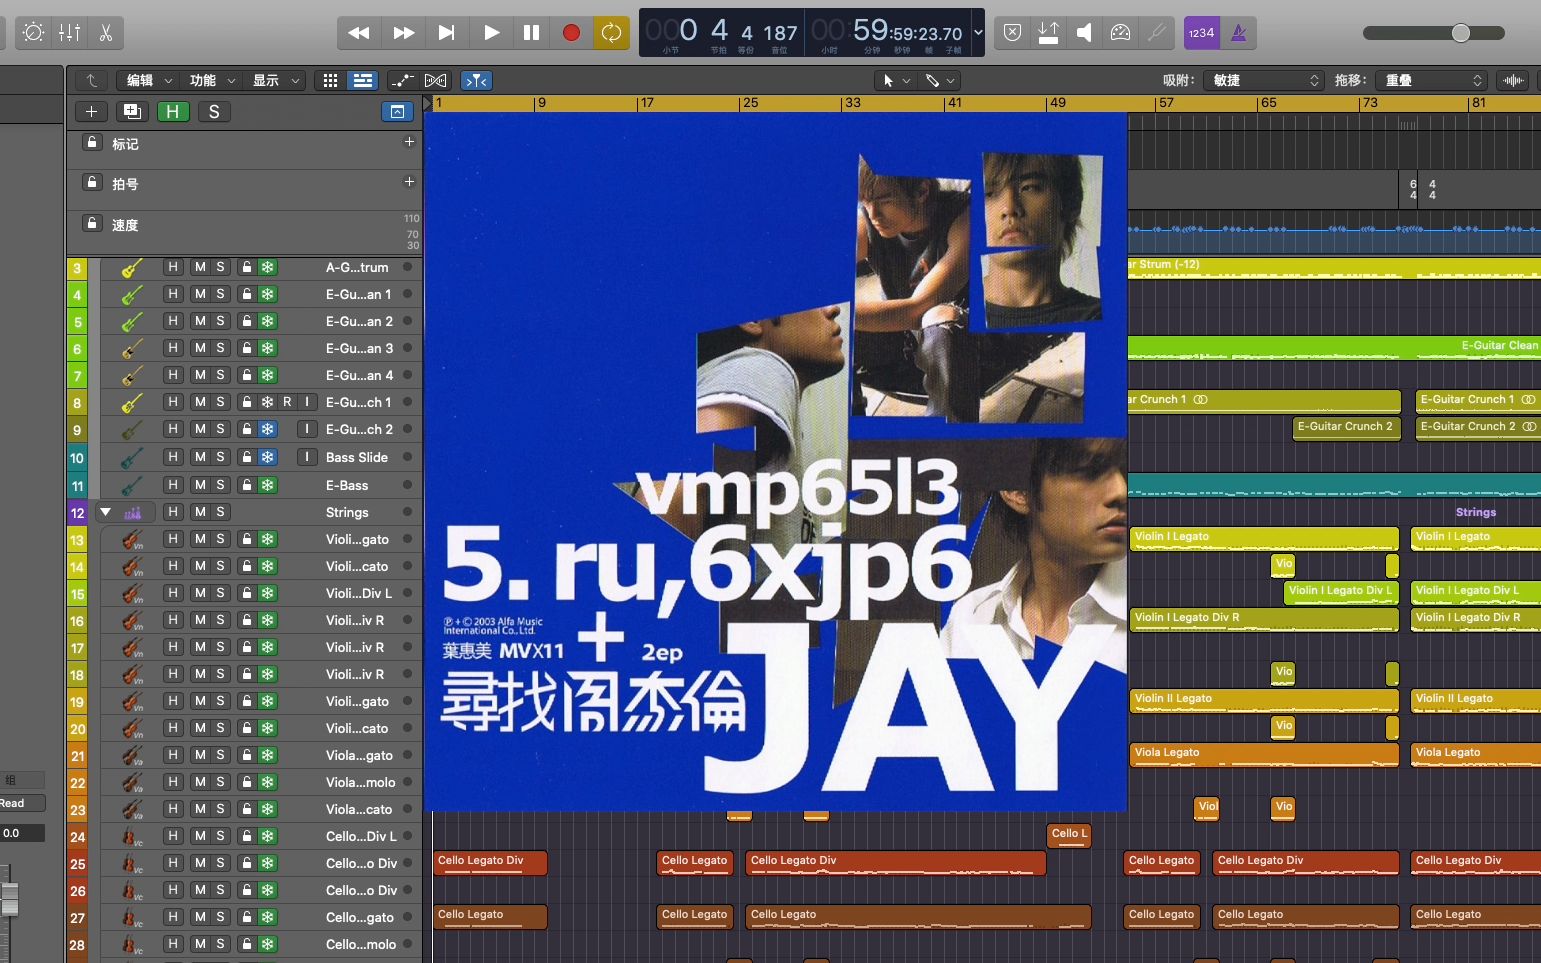The height and width of the screenshot is (963, 1541).
Task: Click the lock icon on the 速度 track
Action: (92, 224)
